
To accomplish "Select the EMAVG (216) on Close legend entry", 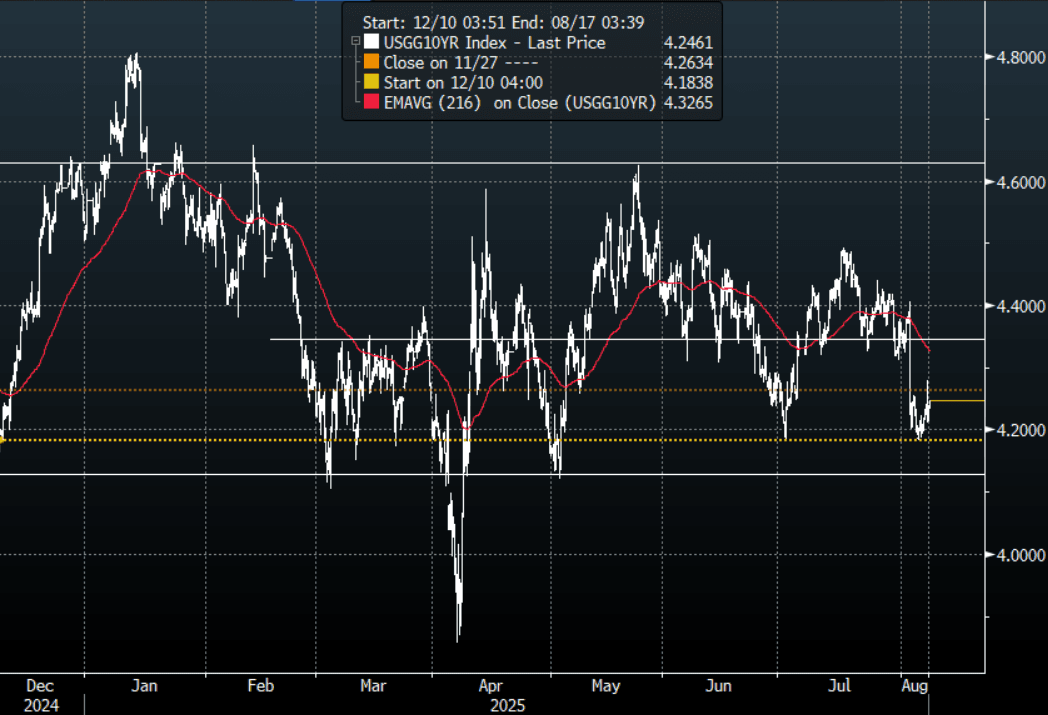I will coord(519,103).
